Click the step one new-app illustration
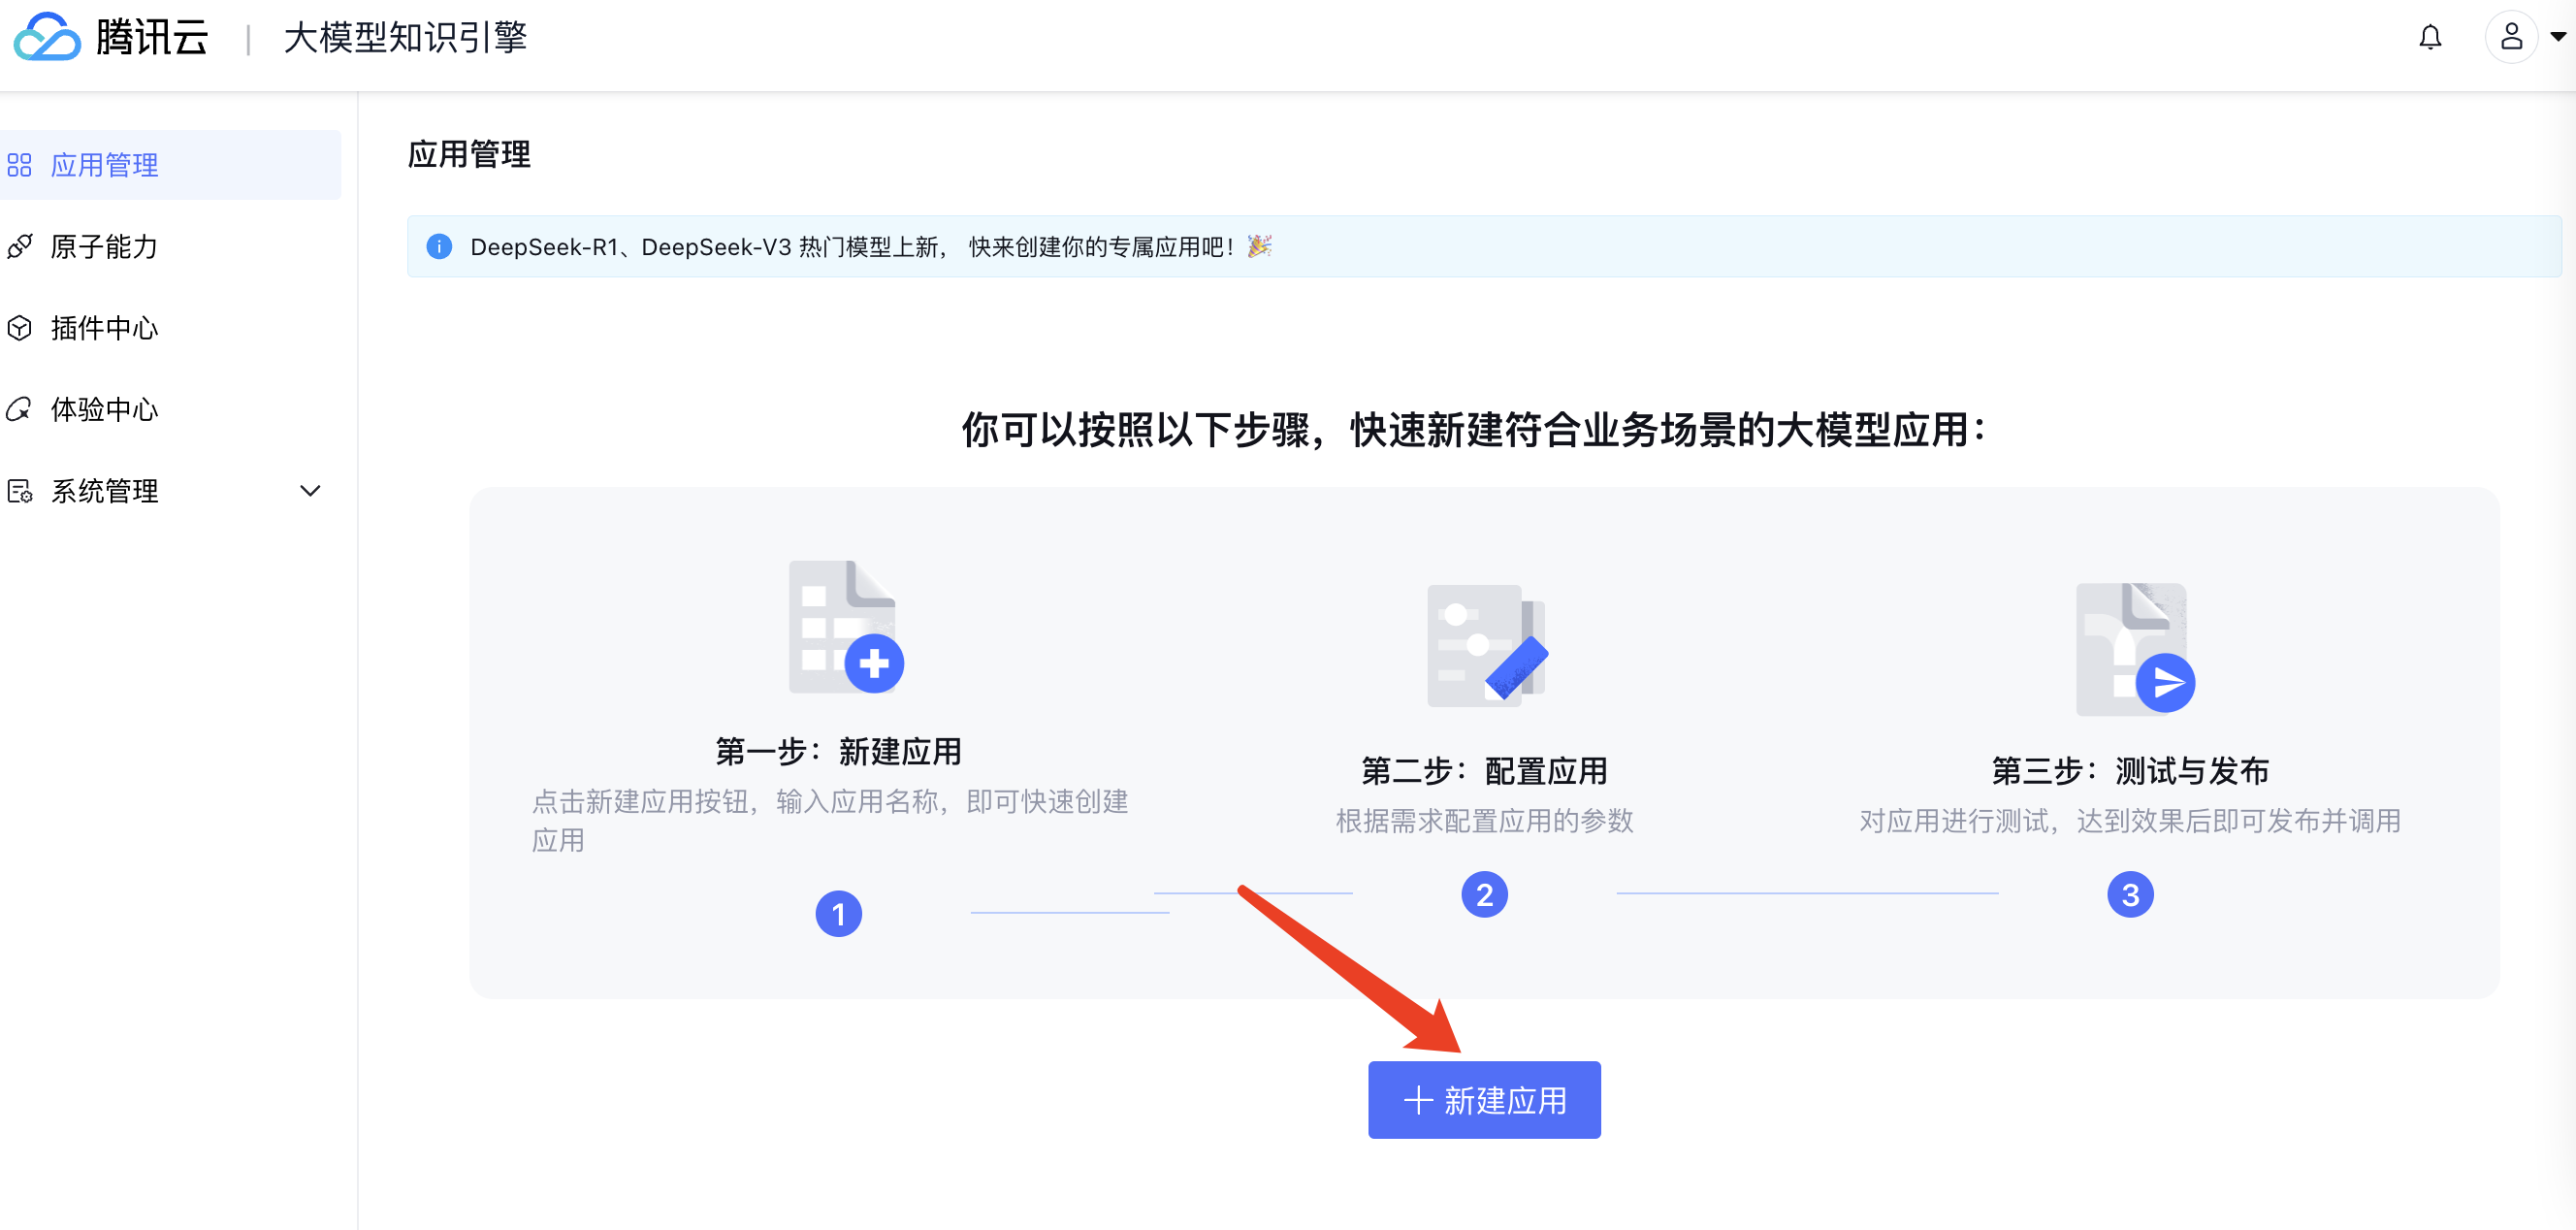Screen dimensions: 2576x1230 (x=845, y=627)
